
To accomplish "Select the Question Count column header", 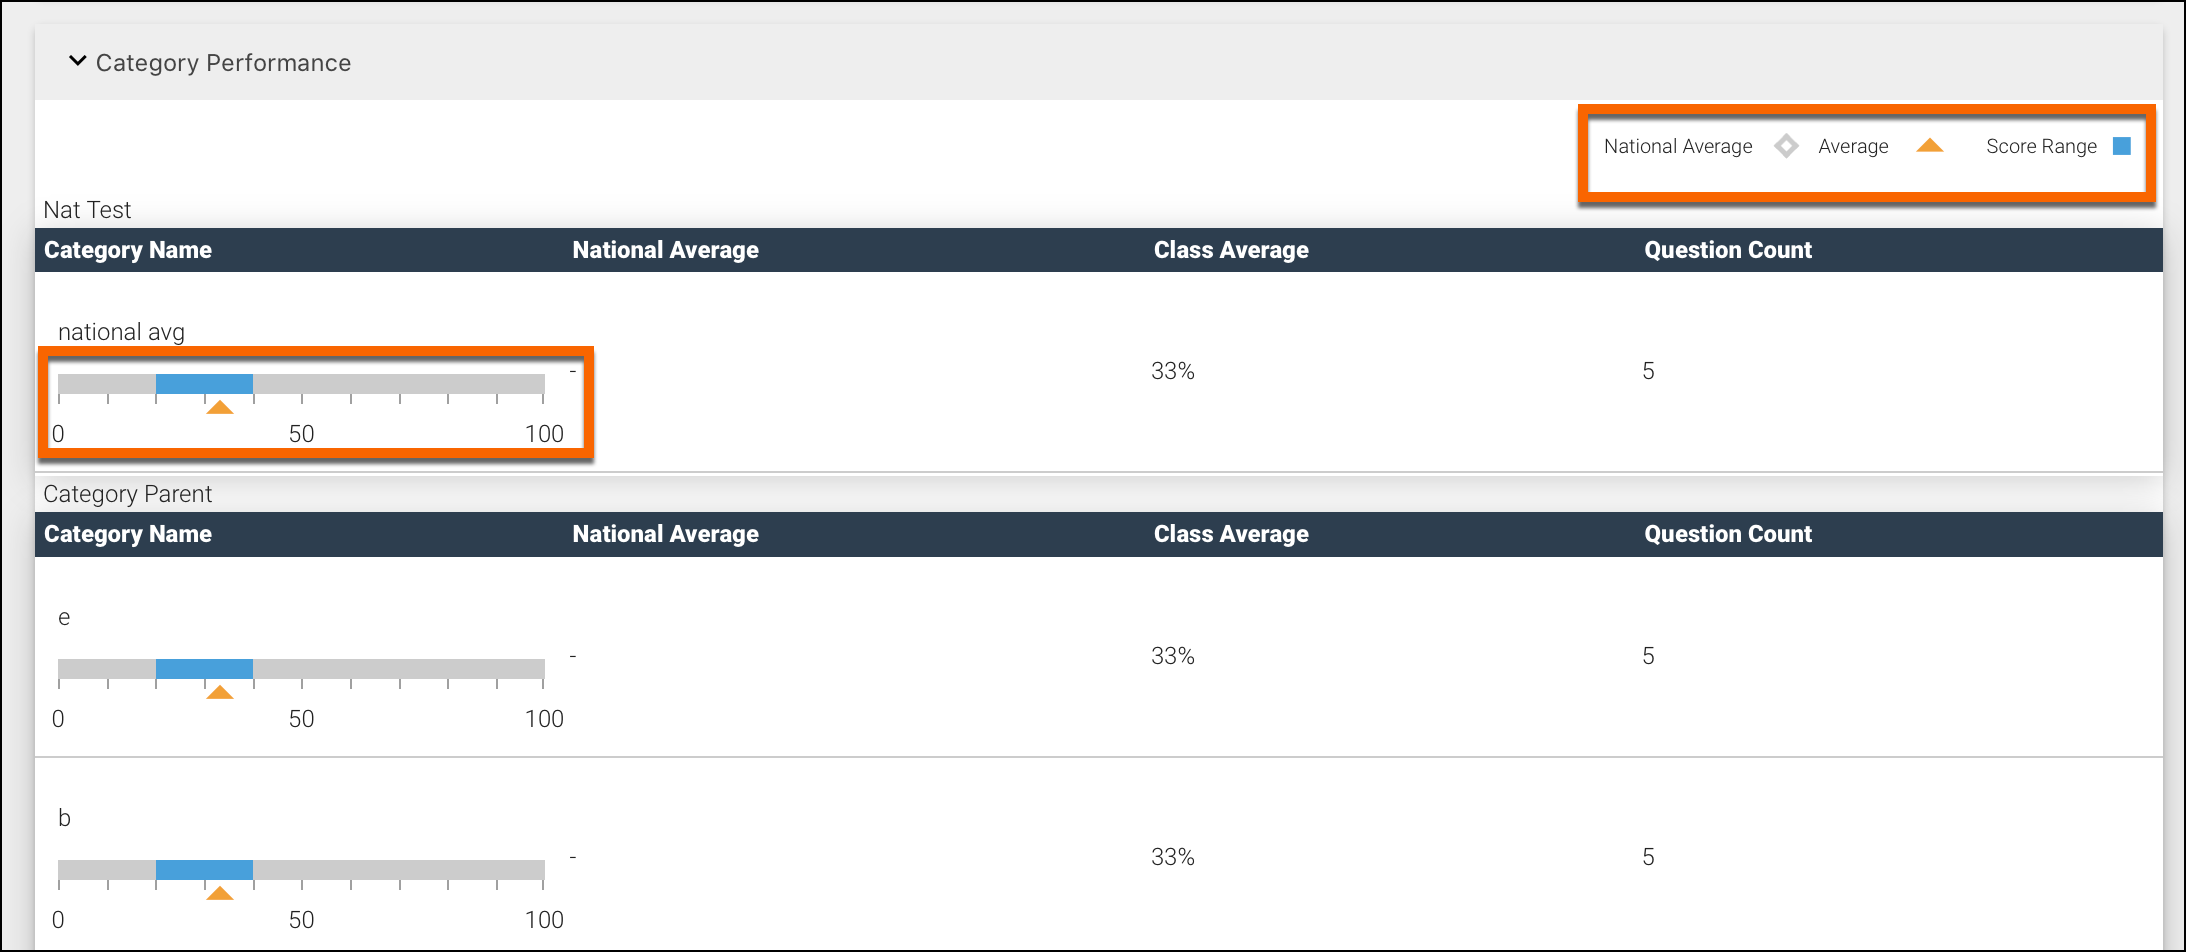I will point(1728,250).
